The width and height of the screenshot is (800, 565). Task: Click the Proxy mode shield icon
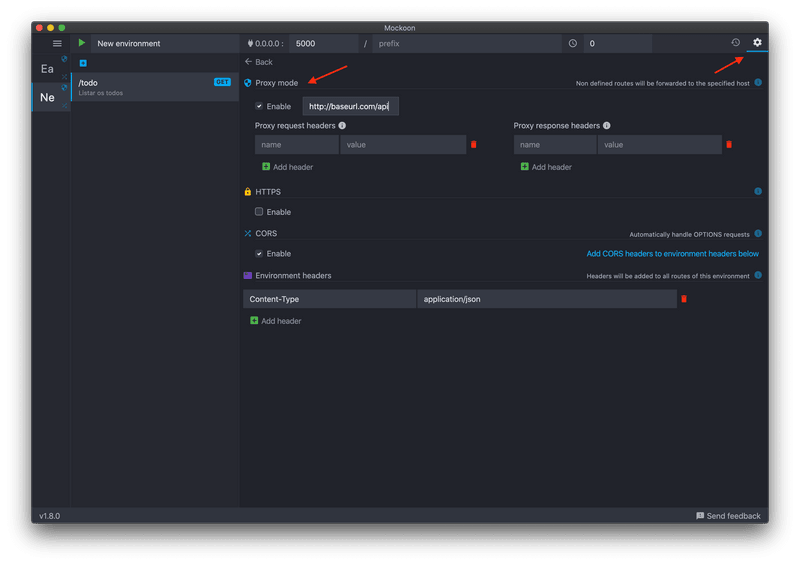tap(247, 83)
